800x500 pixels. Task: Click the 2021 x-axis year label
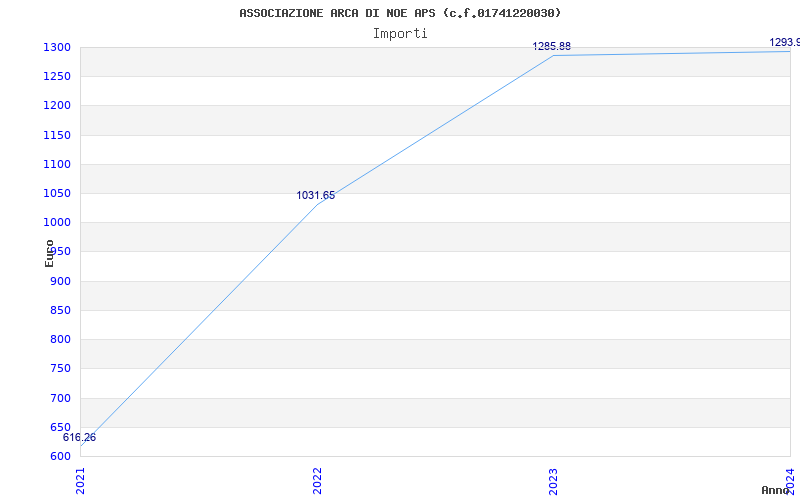click(81, 481)
